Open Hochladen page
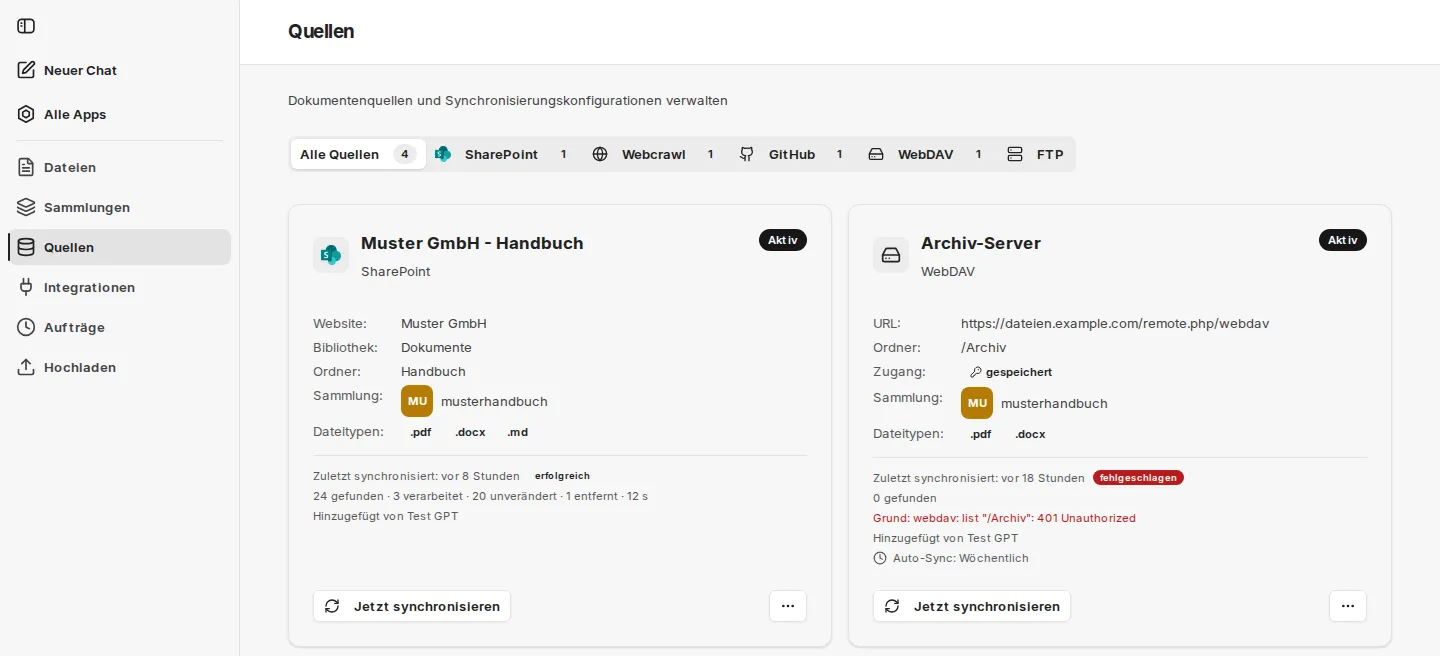 pos(119,367)
